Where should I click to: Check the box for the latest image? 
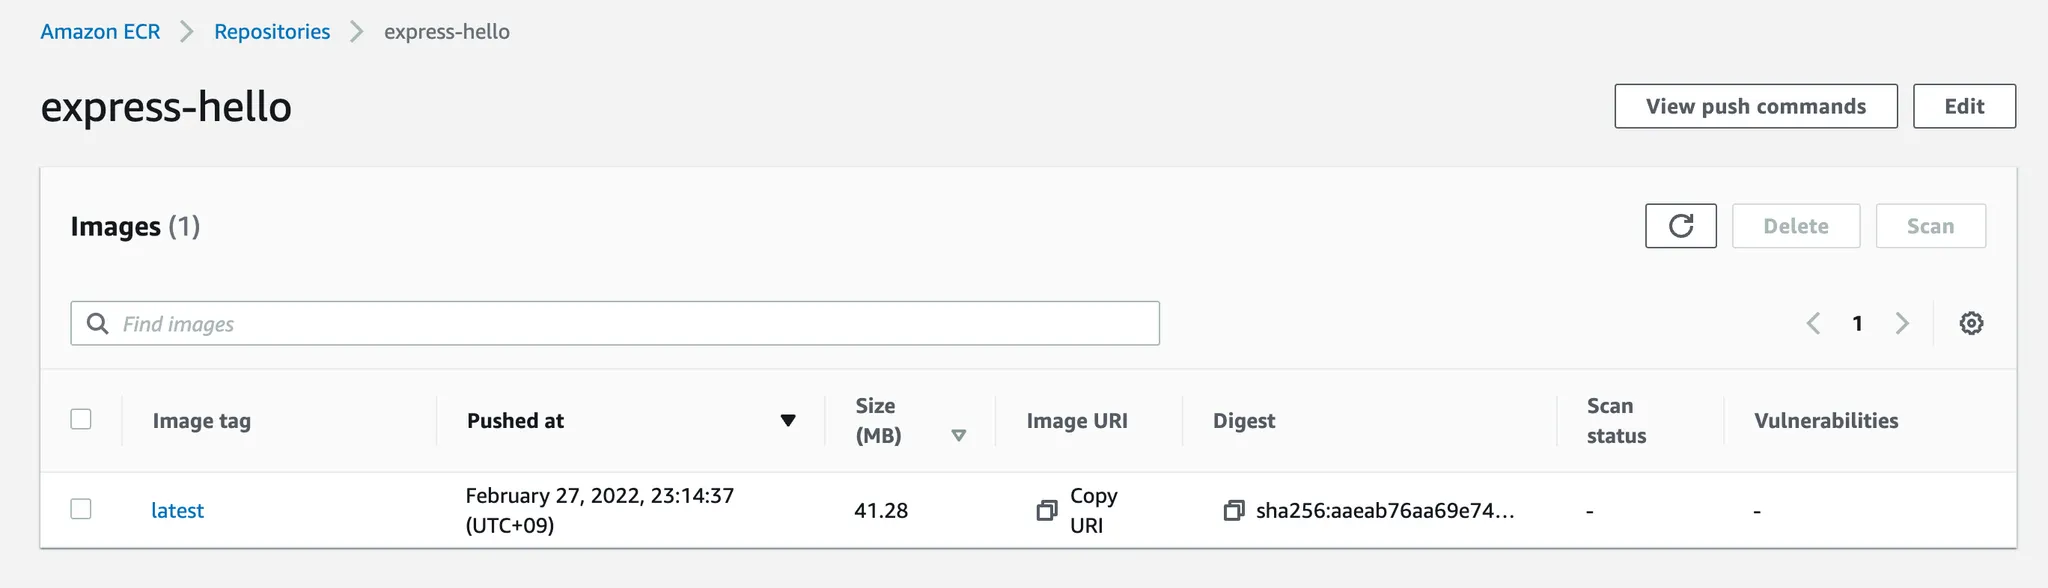coord(81,509)
